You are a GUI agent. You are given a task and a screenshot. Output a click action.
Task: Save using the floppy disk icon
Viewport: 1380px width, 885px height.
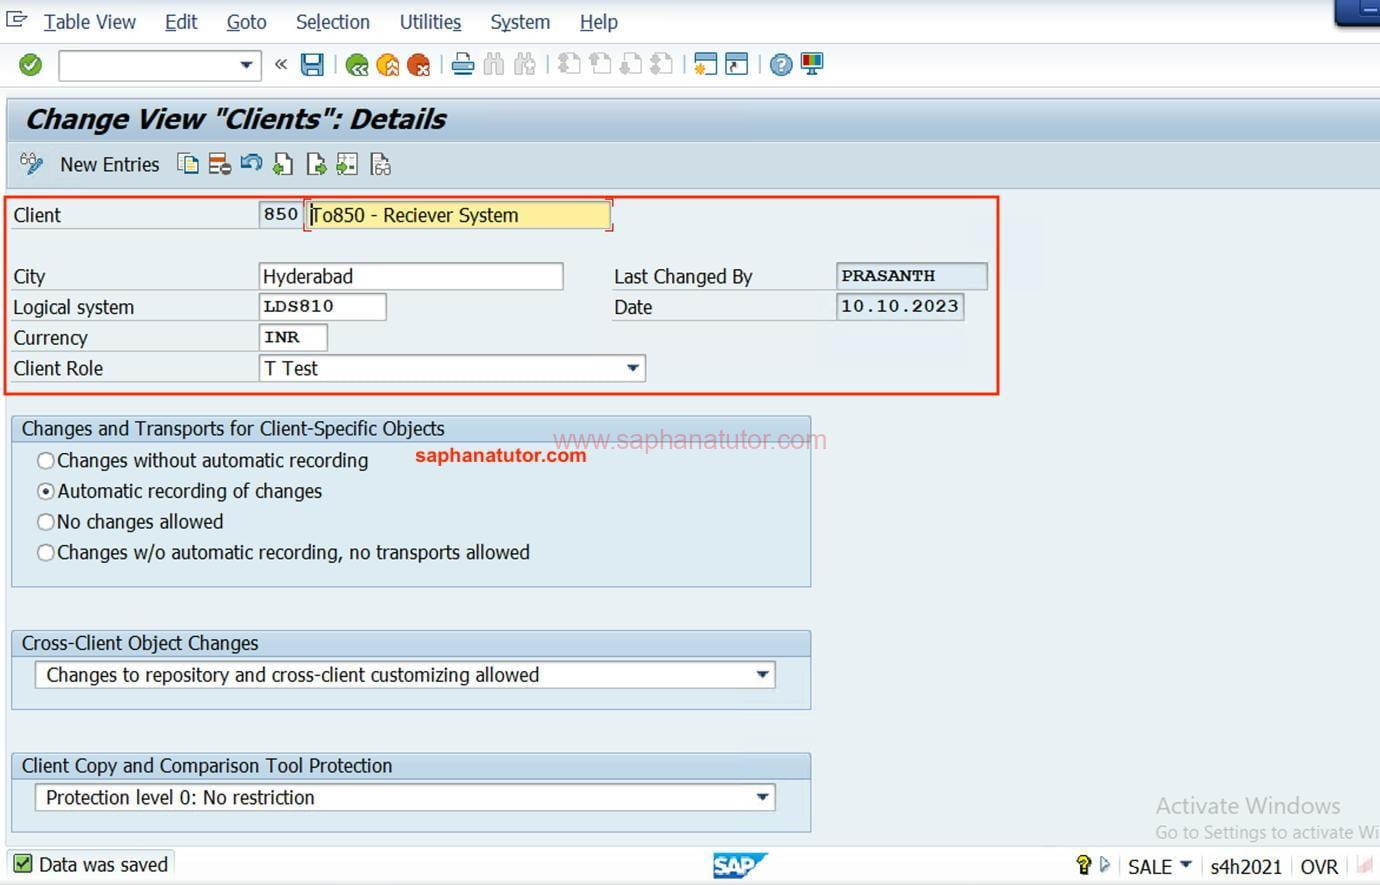click(312, 65)
